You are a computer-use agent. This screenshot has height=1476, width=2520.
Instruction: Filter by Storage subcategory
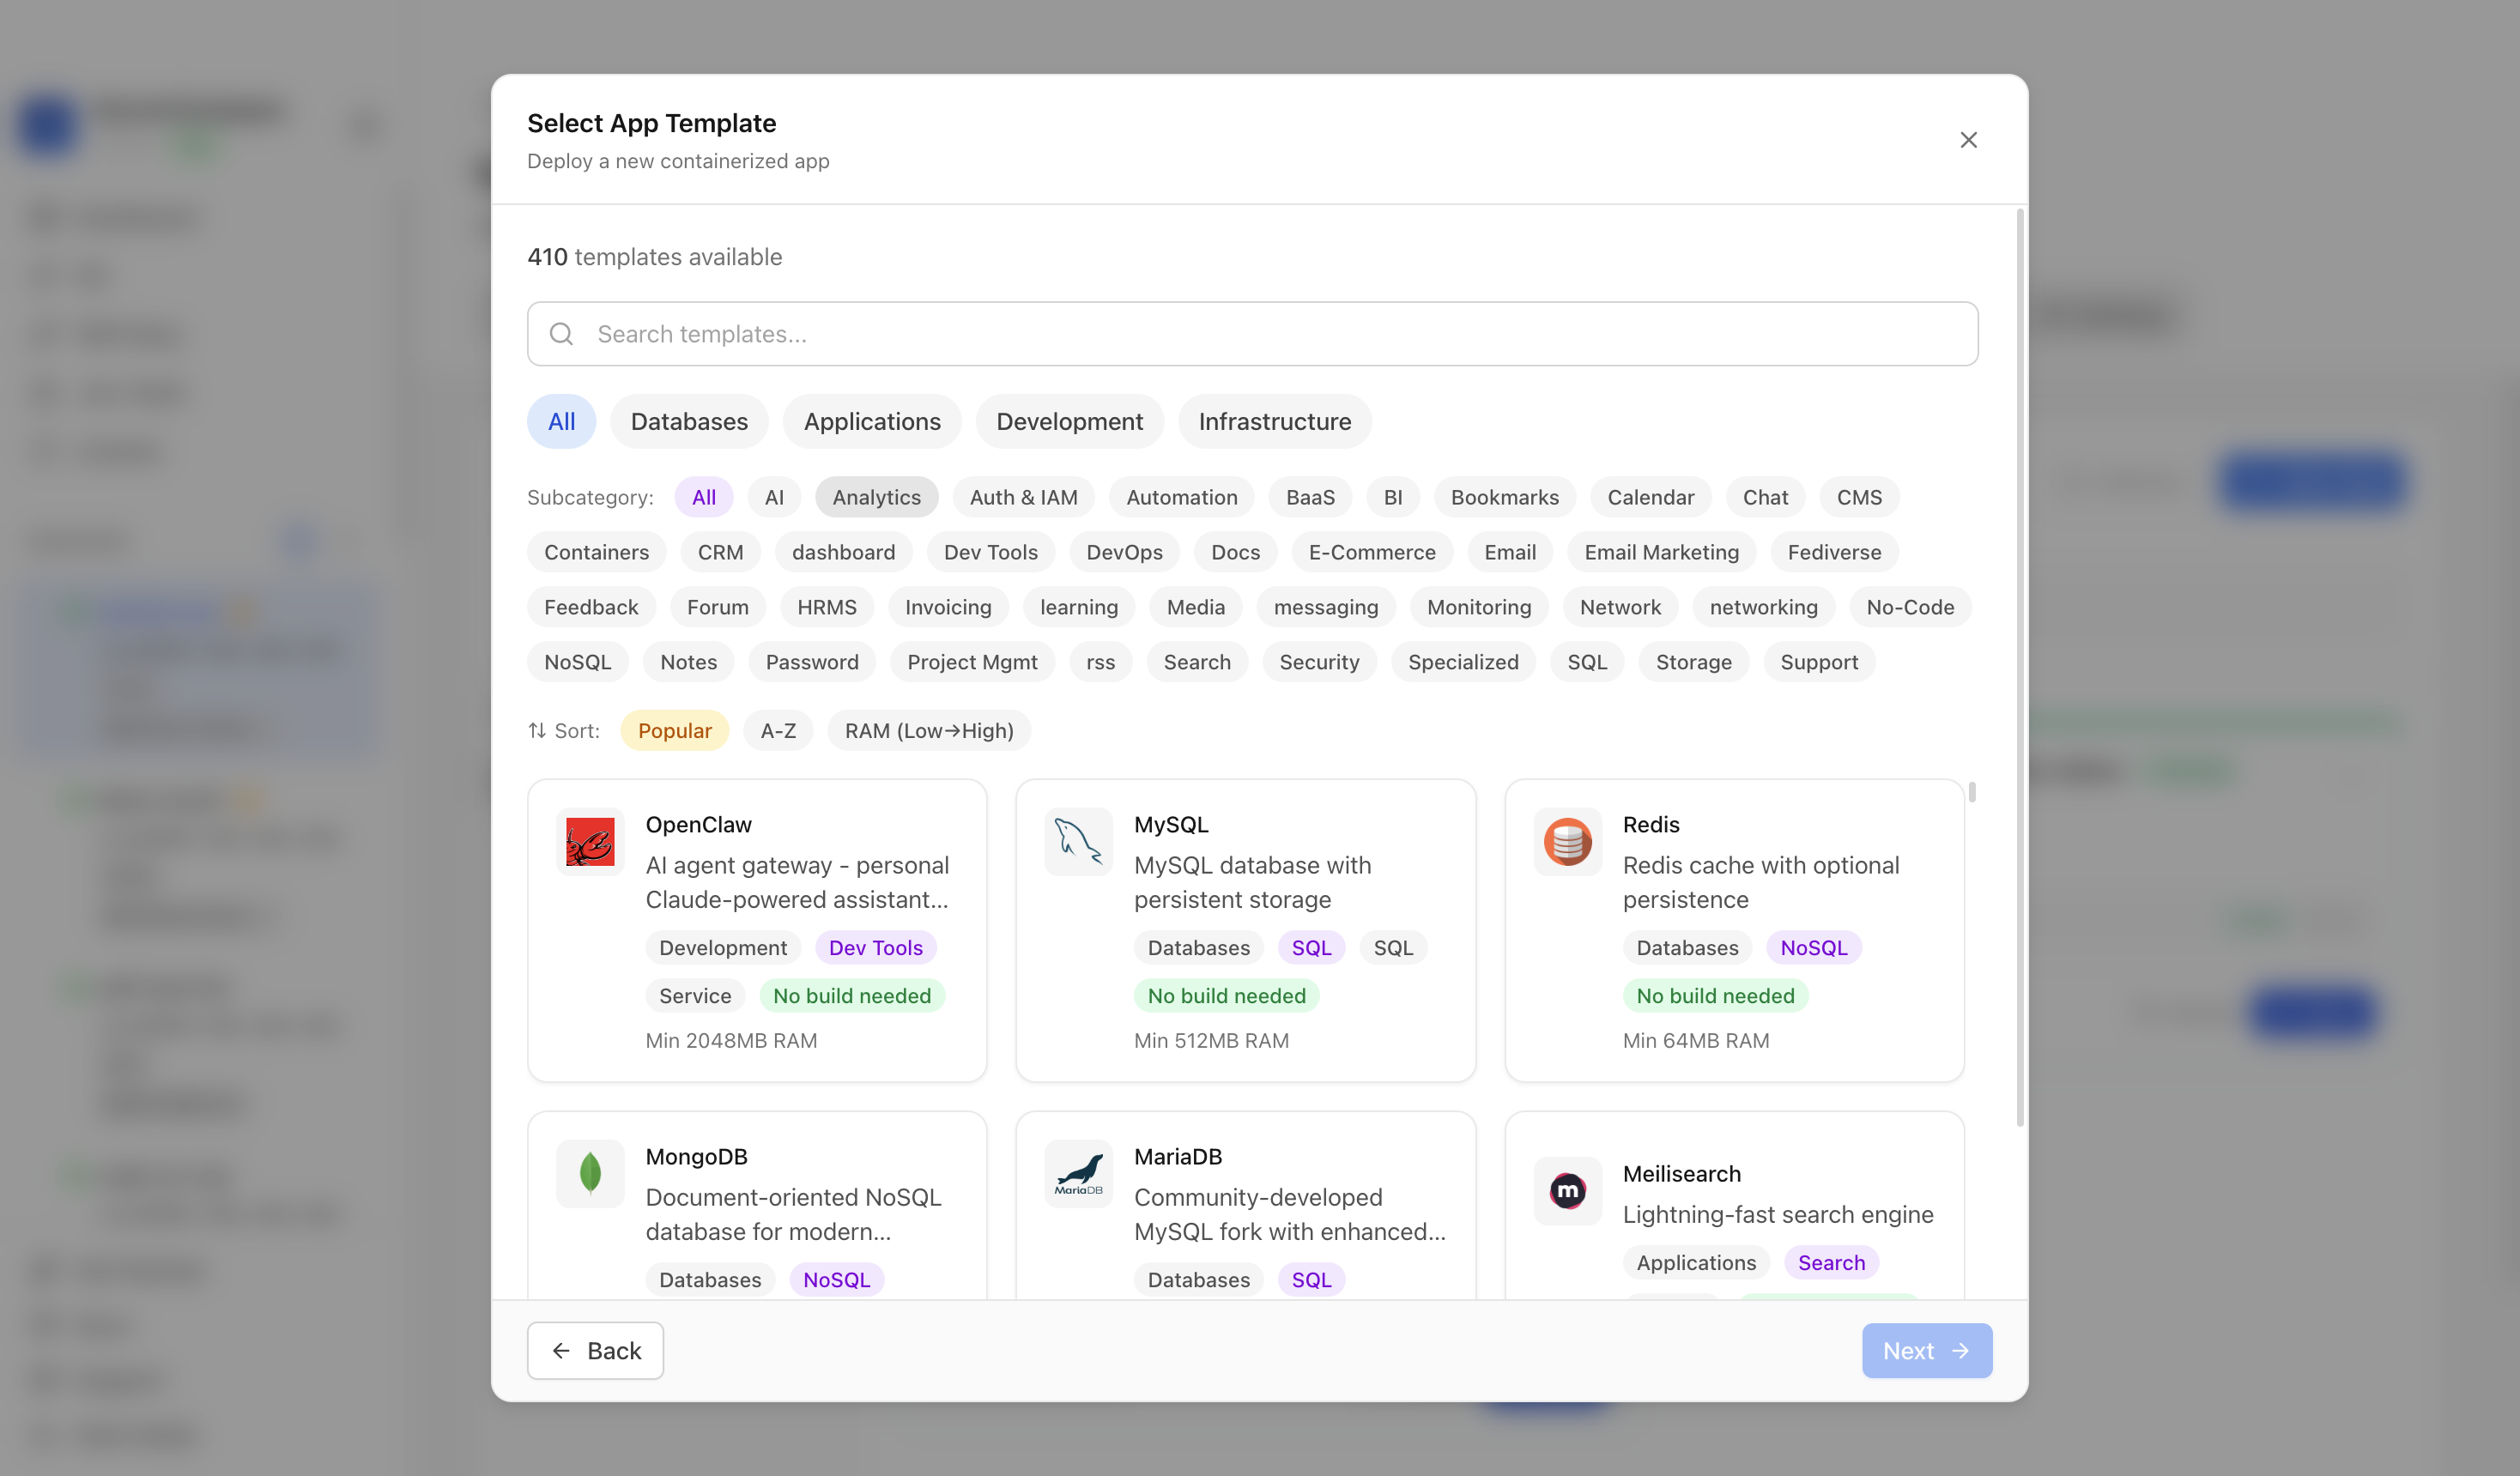(1693, 662)
